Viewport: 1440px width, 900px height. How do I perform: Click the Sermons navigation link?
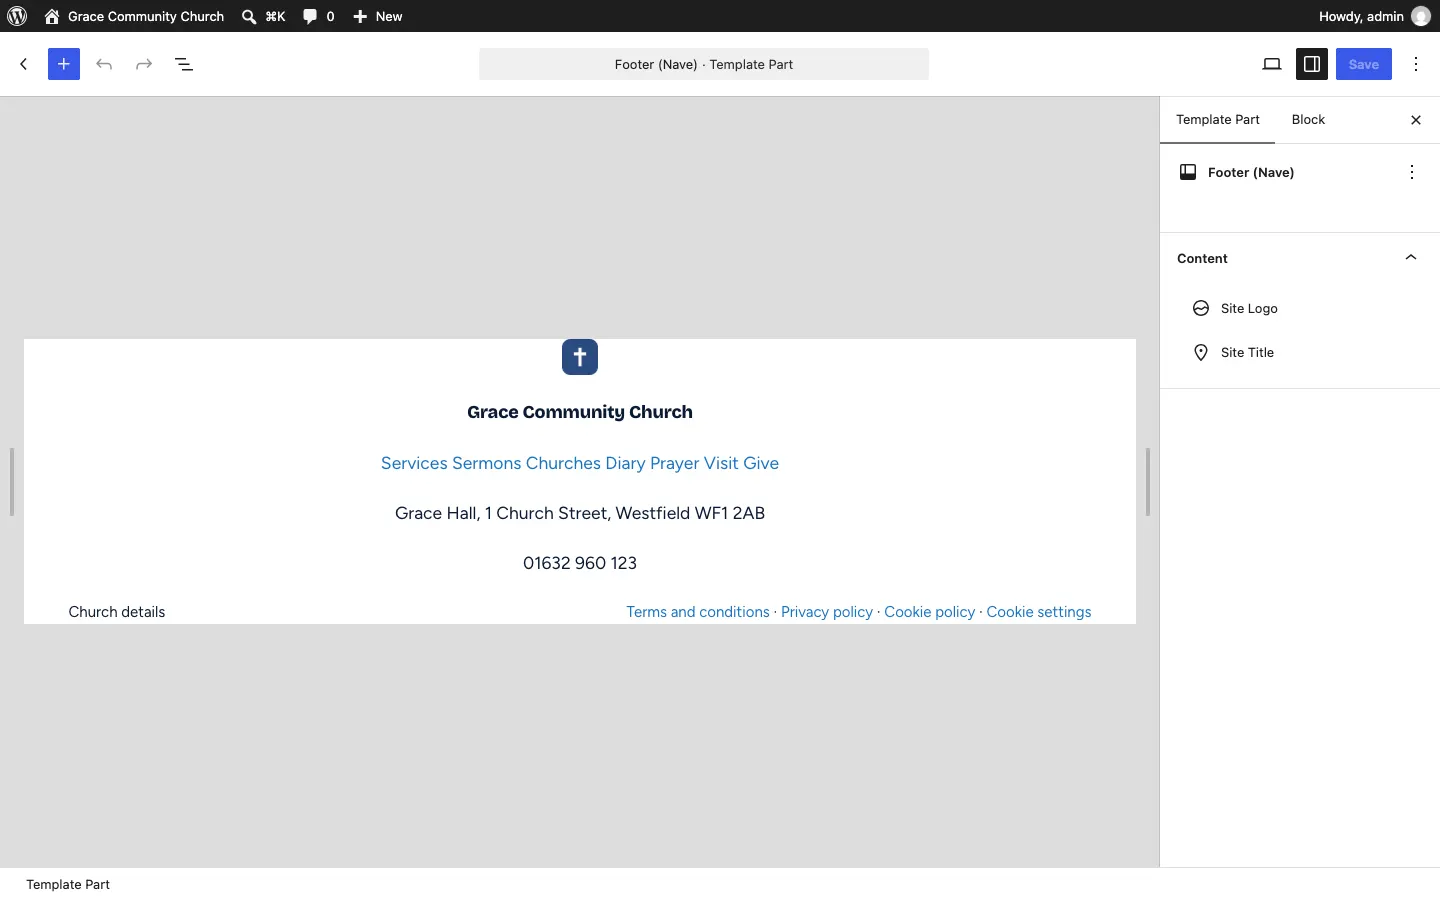click(487, 463)
